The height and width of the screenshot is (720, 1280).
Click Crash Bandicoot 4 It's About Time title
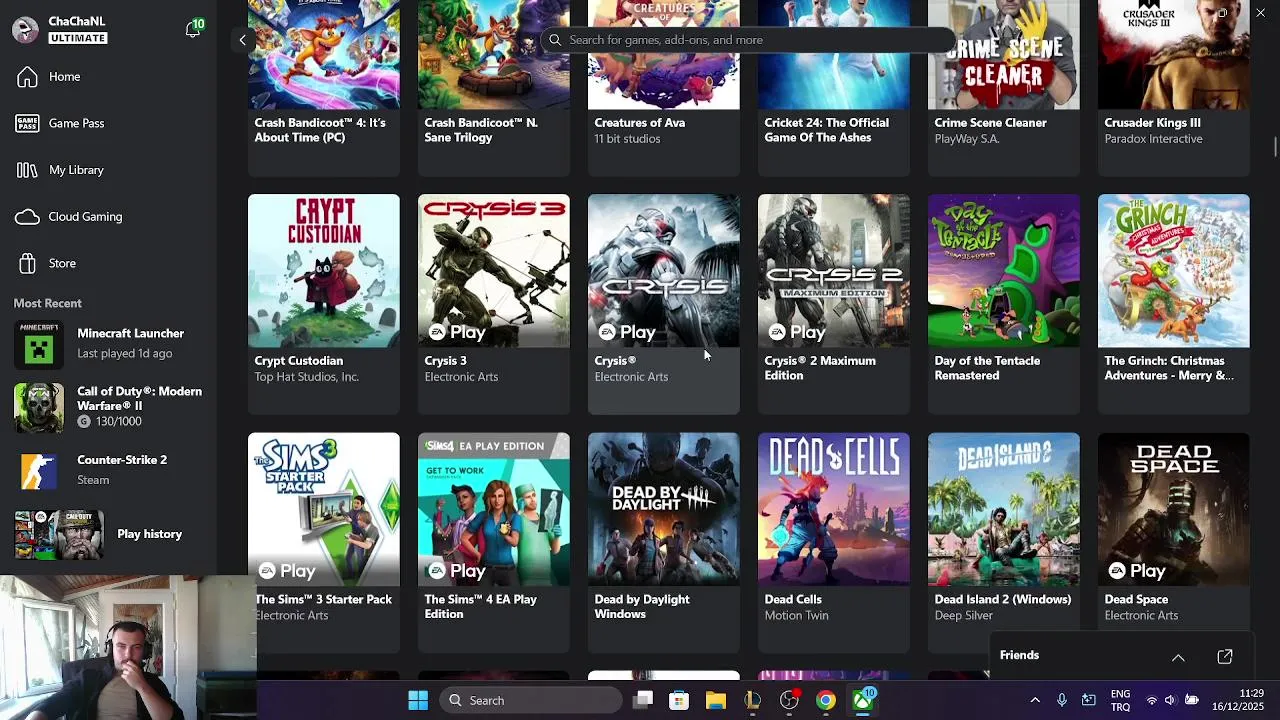coord(320,130)
